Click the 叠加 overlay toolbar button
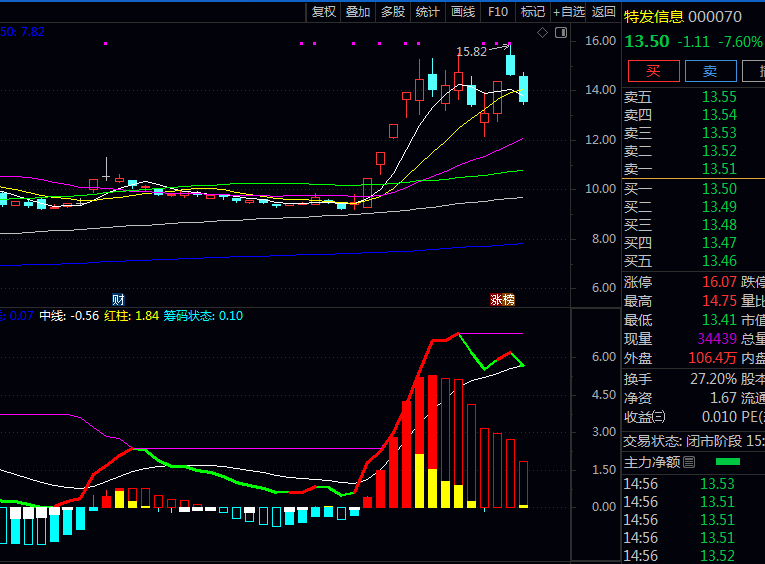Screen dimensions: 765x564 [358, 12]
